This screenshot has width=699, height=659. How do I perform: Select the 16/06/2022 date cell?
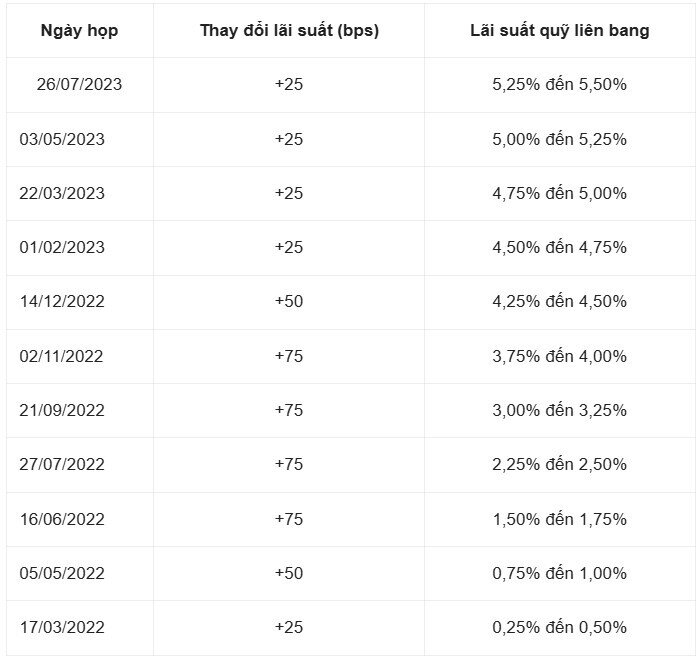click(62, 519)
